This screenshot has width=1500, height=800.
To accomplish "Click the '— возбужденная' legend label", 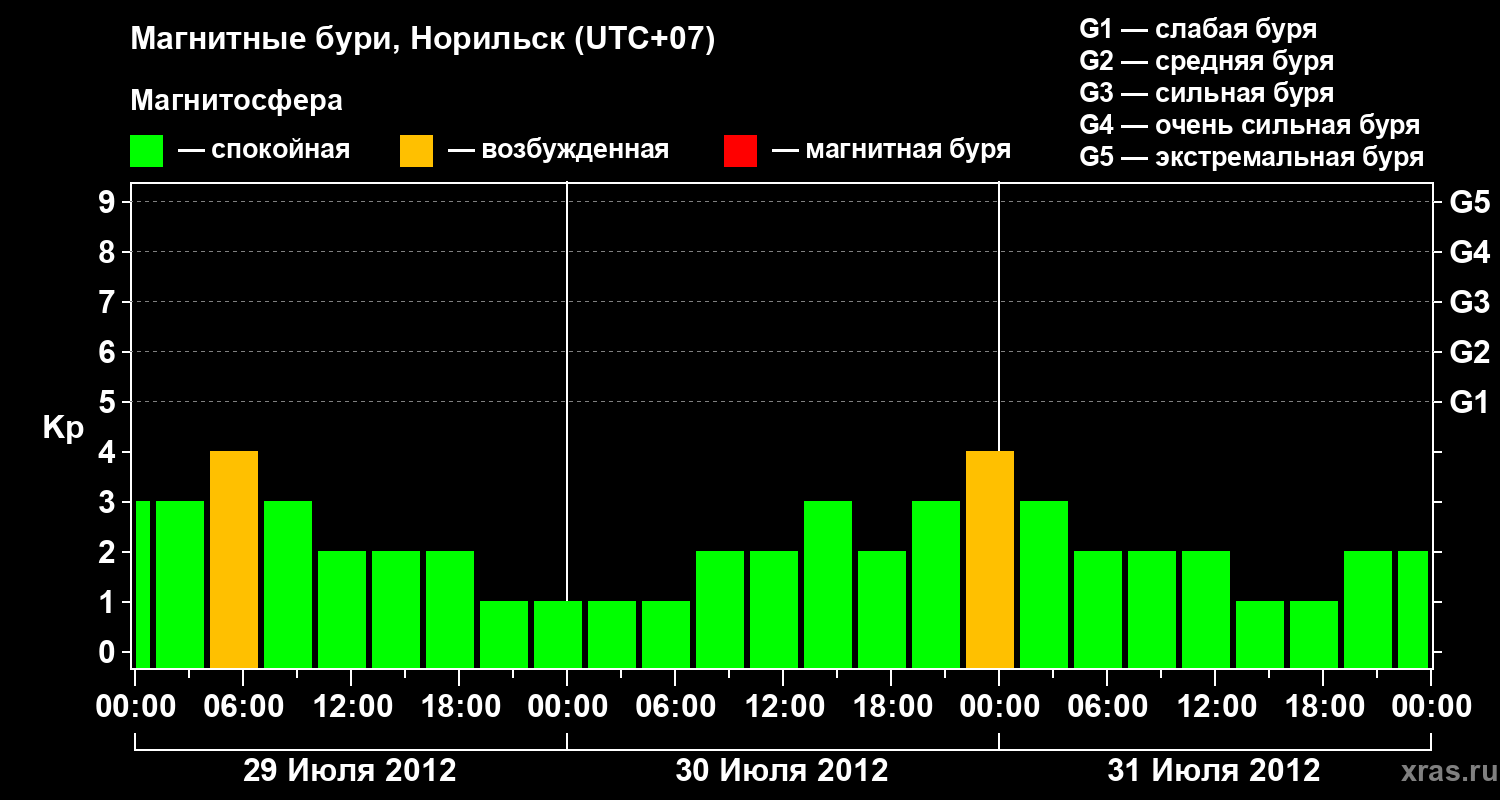I will (558, 150).
